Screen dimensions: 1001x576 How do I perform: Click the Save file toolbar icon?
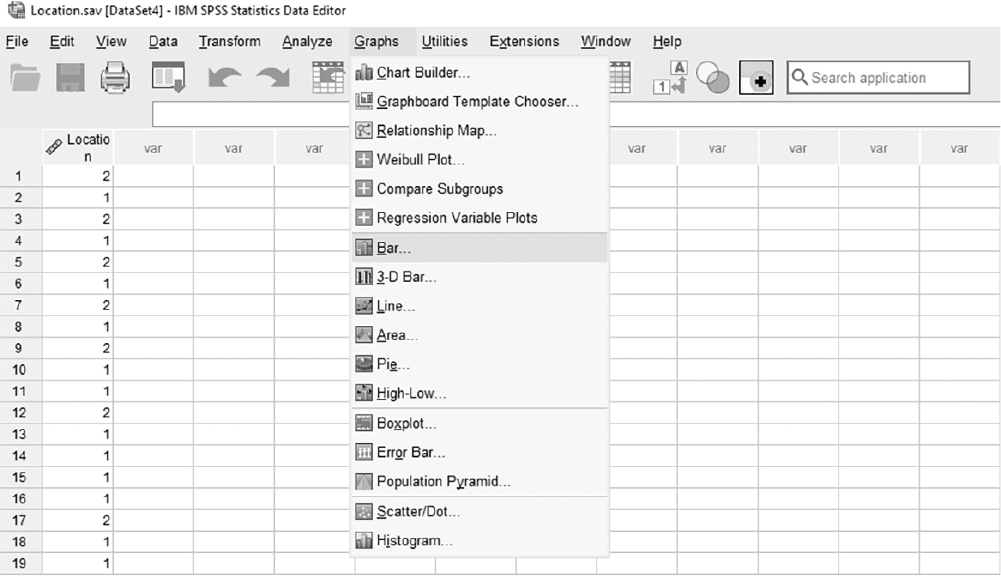coord(70,78)
